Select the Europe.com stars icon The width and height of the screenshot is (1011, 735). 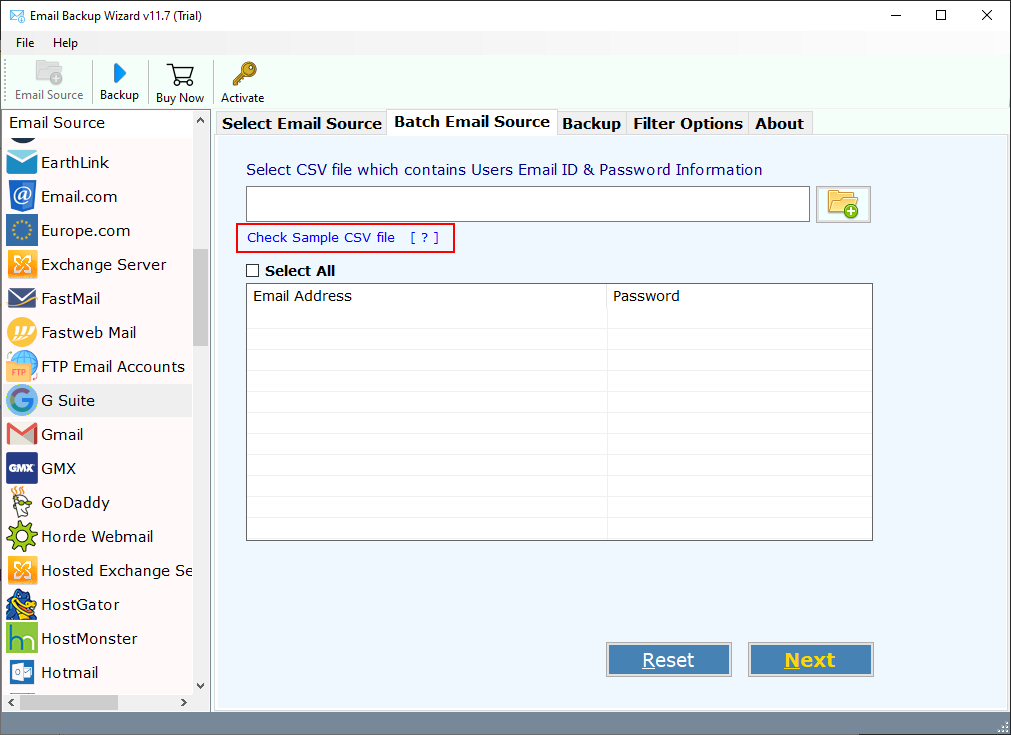[x=22, y=230]
